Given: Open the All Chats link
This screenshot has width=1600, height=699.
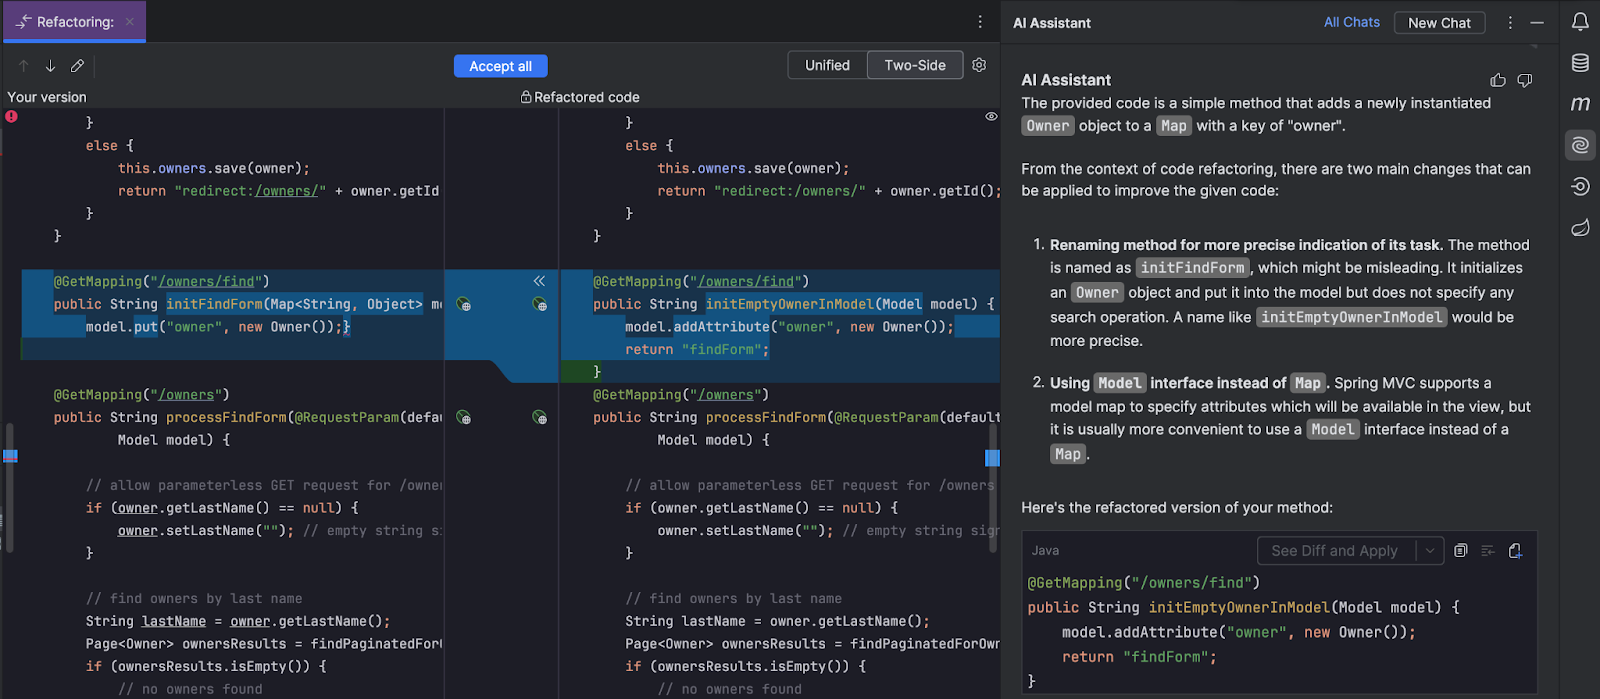Looking at the screenshot, I should click(1352, 22).
